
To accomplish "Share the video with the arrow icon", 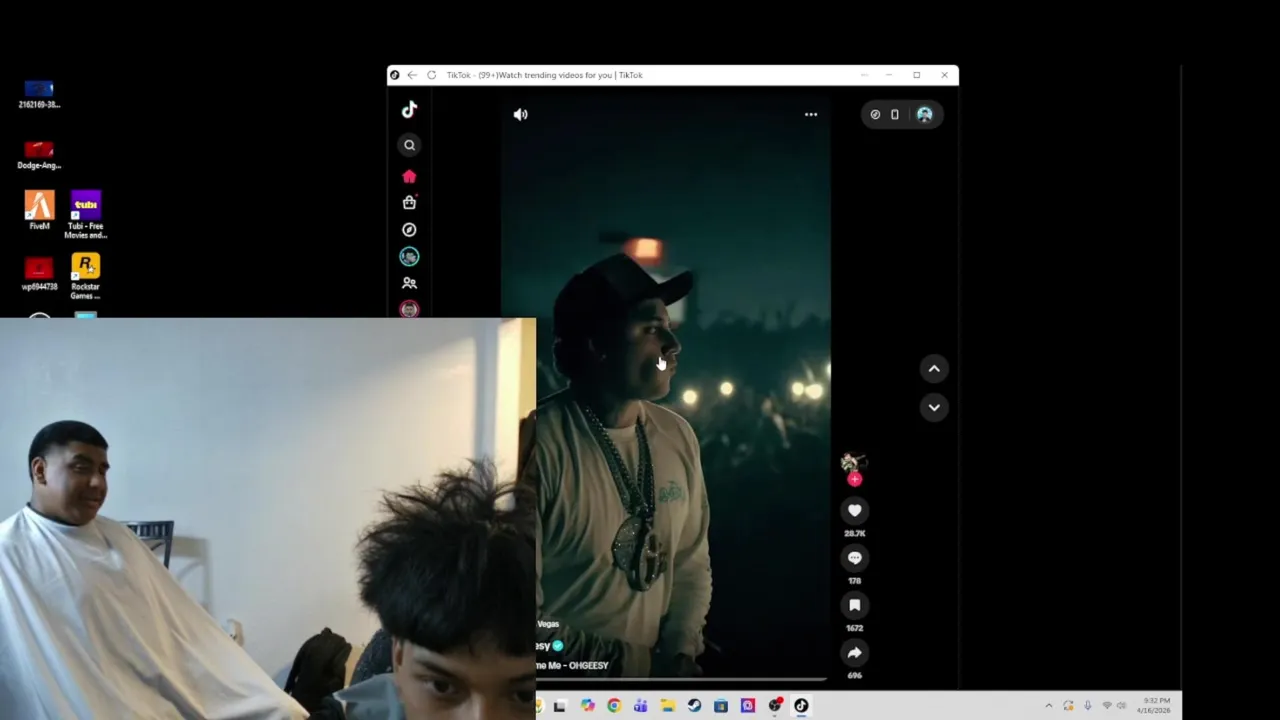I will (854, 652).
